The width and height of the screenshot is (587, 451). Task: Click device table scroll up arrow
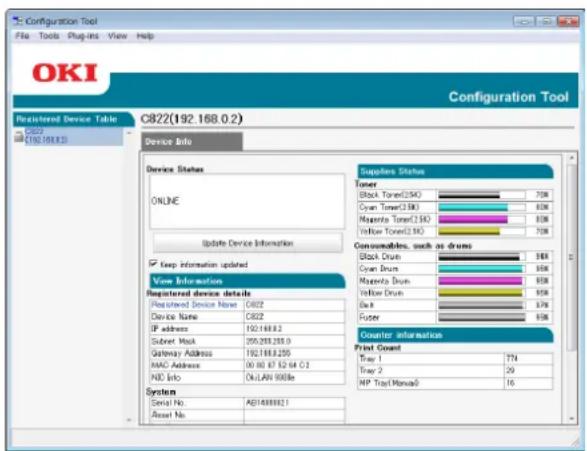(129, 133)
